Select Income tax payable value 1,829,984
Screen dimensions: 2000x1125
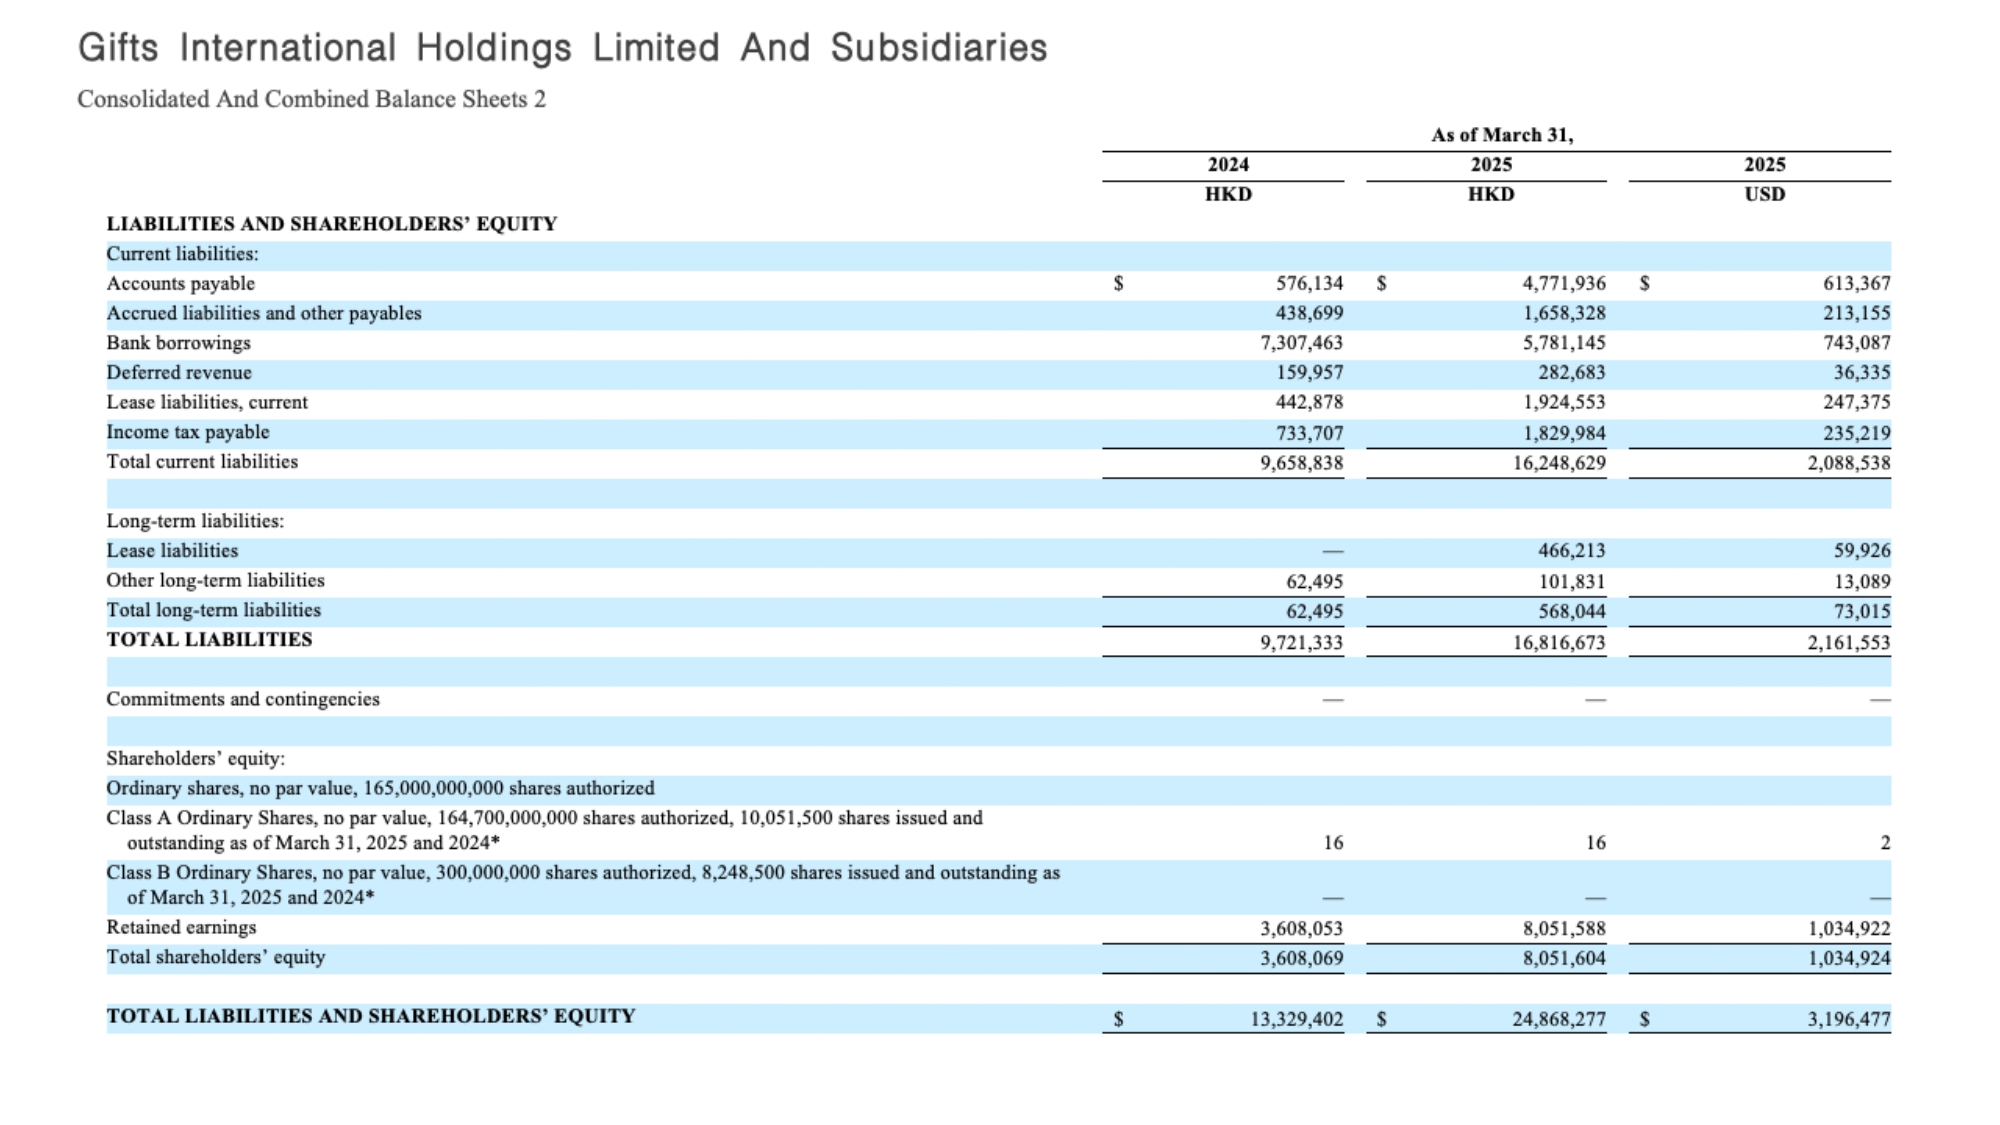1564,433
